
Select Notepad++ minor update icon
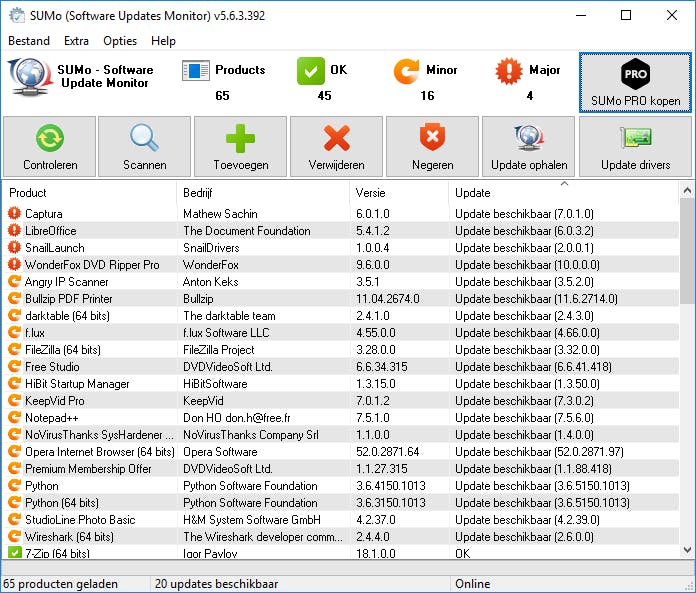(14, 418)
